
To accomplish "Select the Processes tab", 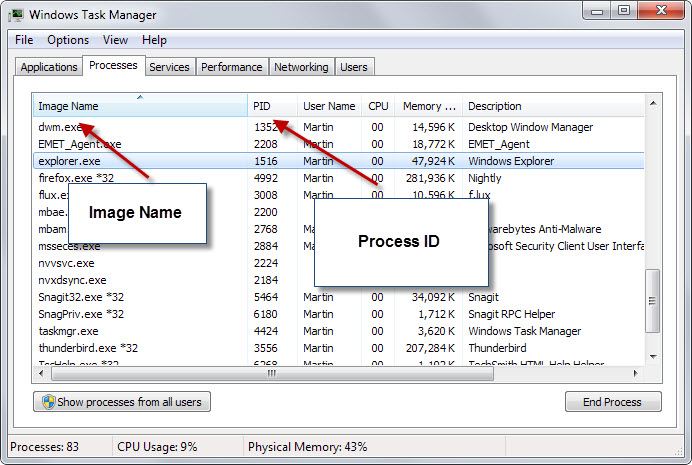I will [113, 65].
